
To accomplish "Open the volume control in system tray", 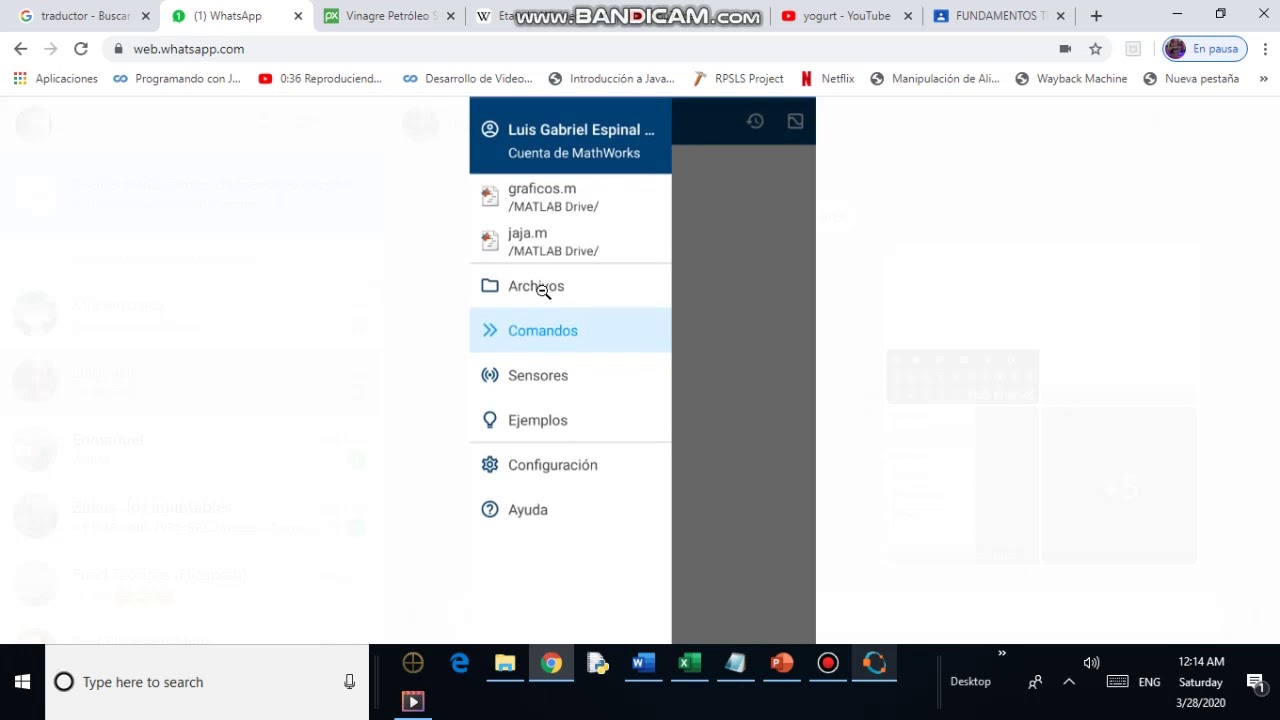I will (x=1091, y=663).
